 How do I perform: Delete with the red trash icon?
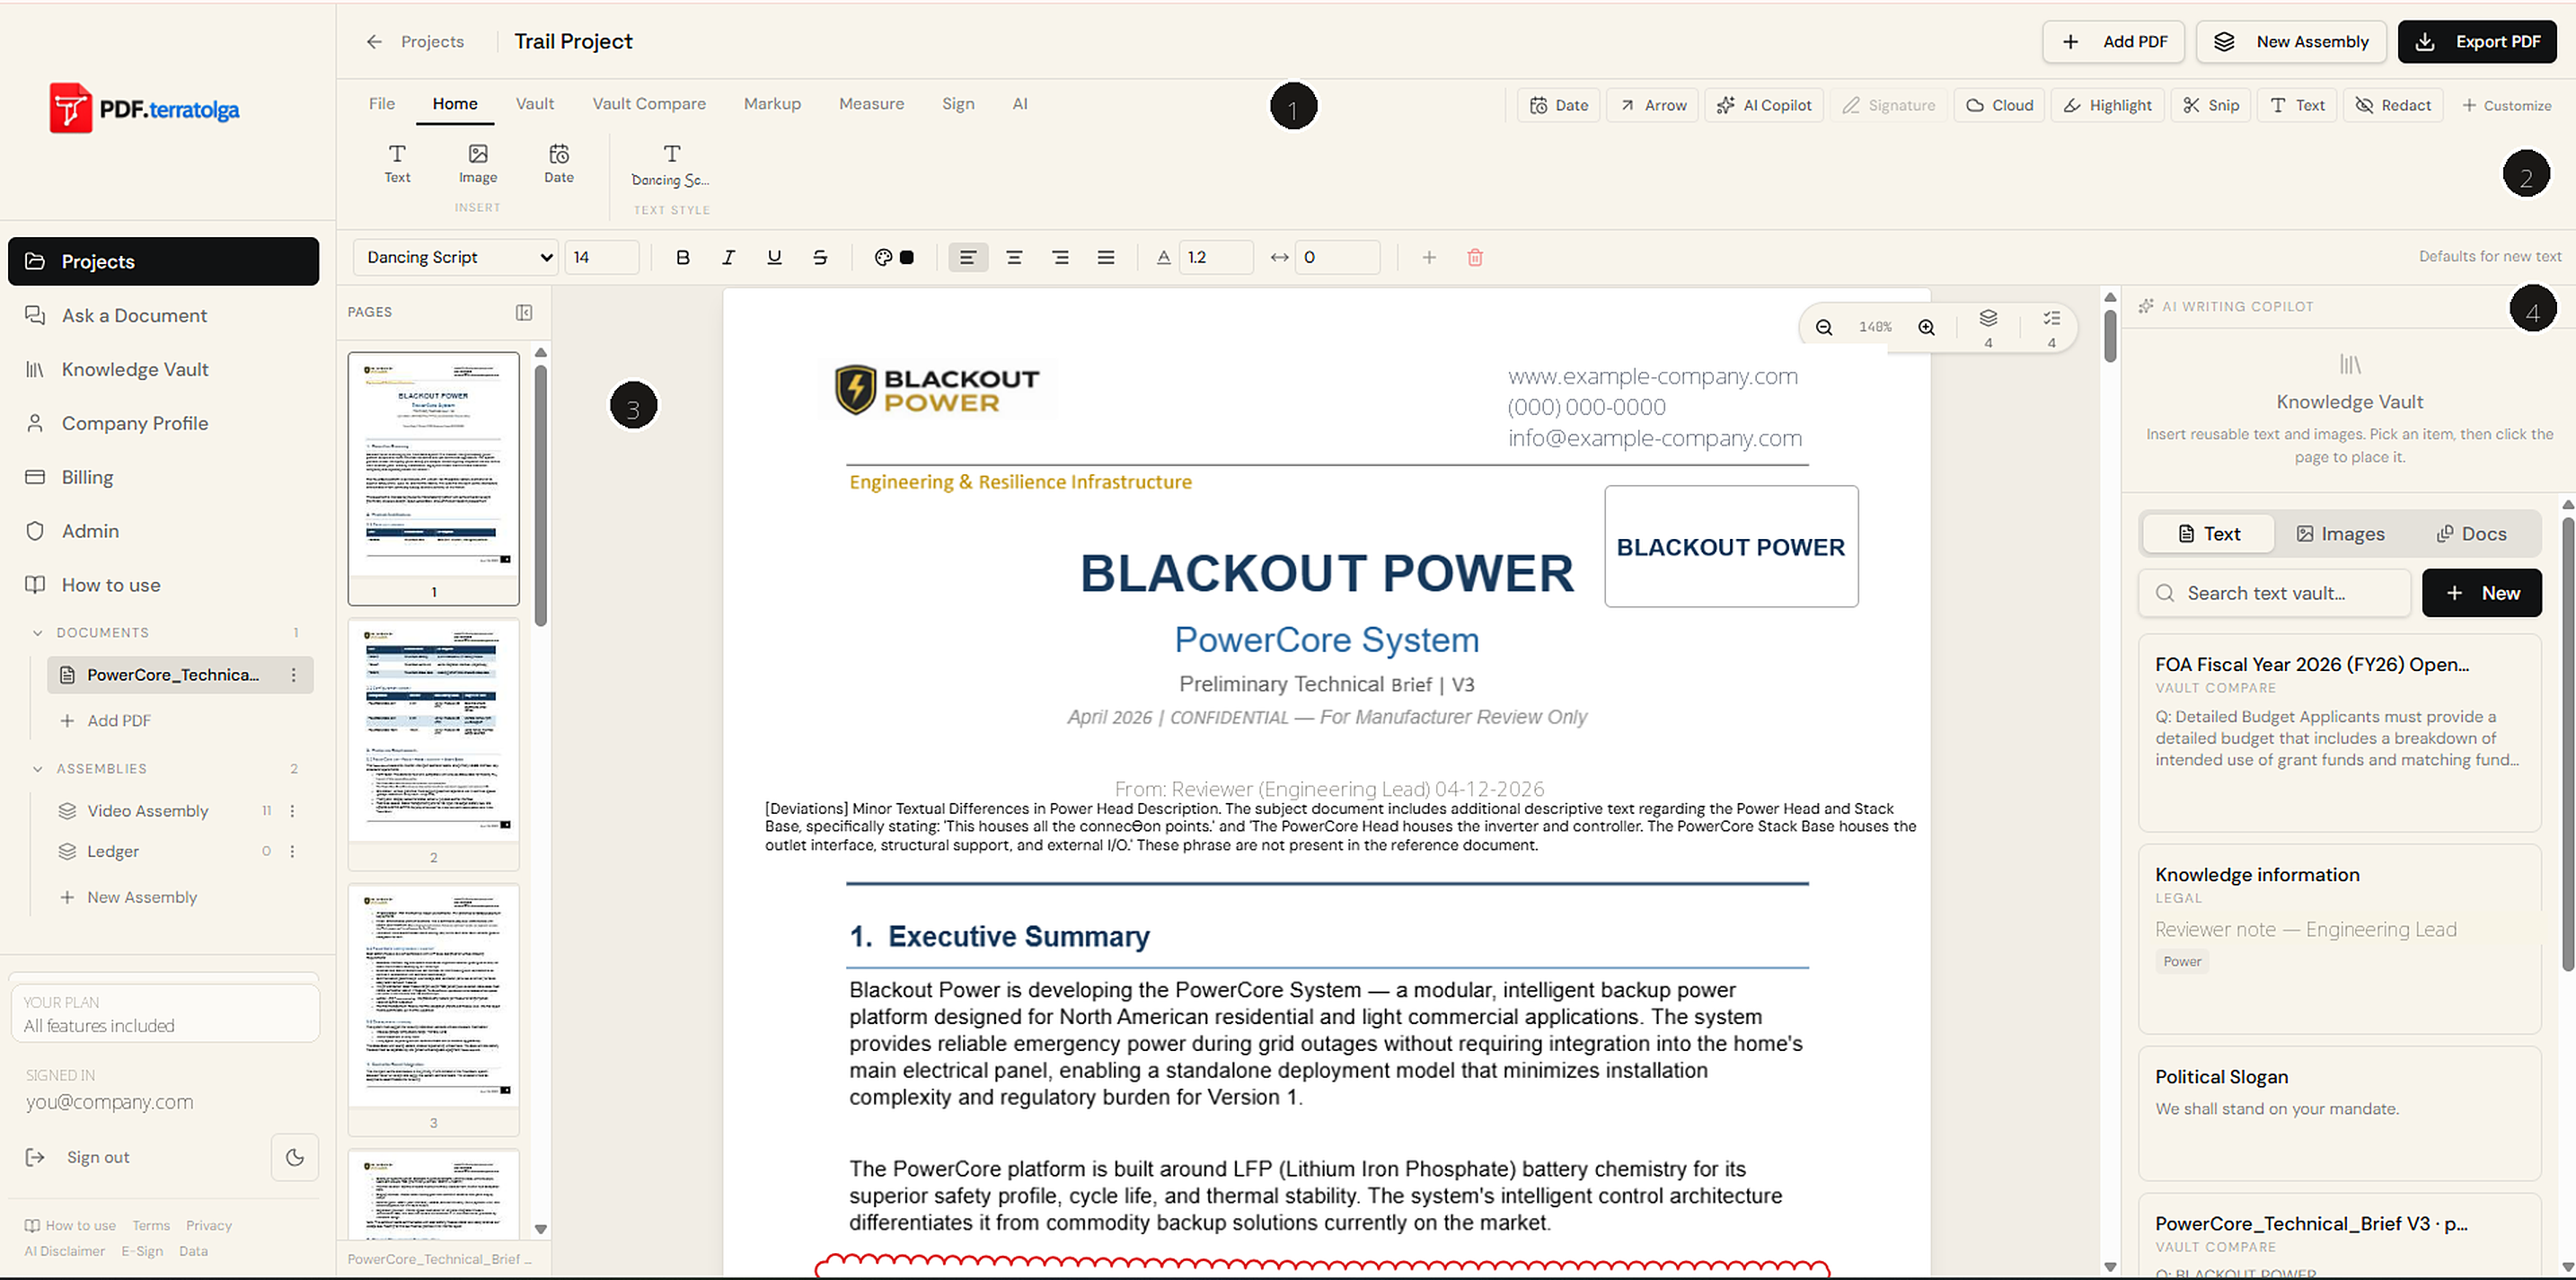coord(1475,257)
